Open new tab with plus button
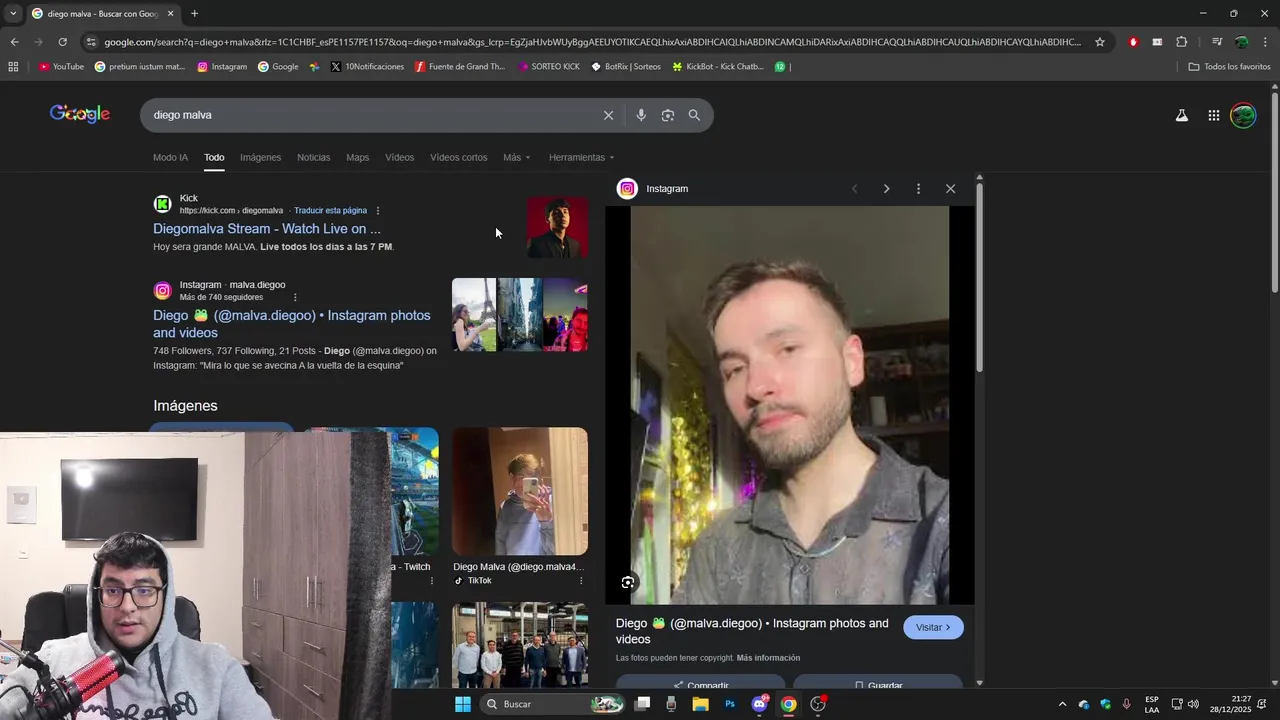The image size is (1280, 720). pos(195,14)
